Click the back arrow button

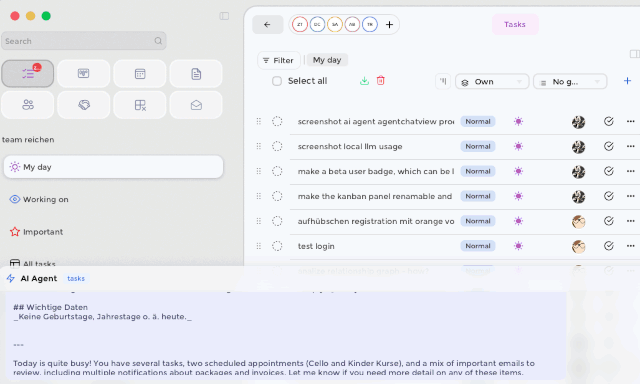click(x=267, y=24)
